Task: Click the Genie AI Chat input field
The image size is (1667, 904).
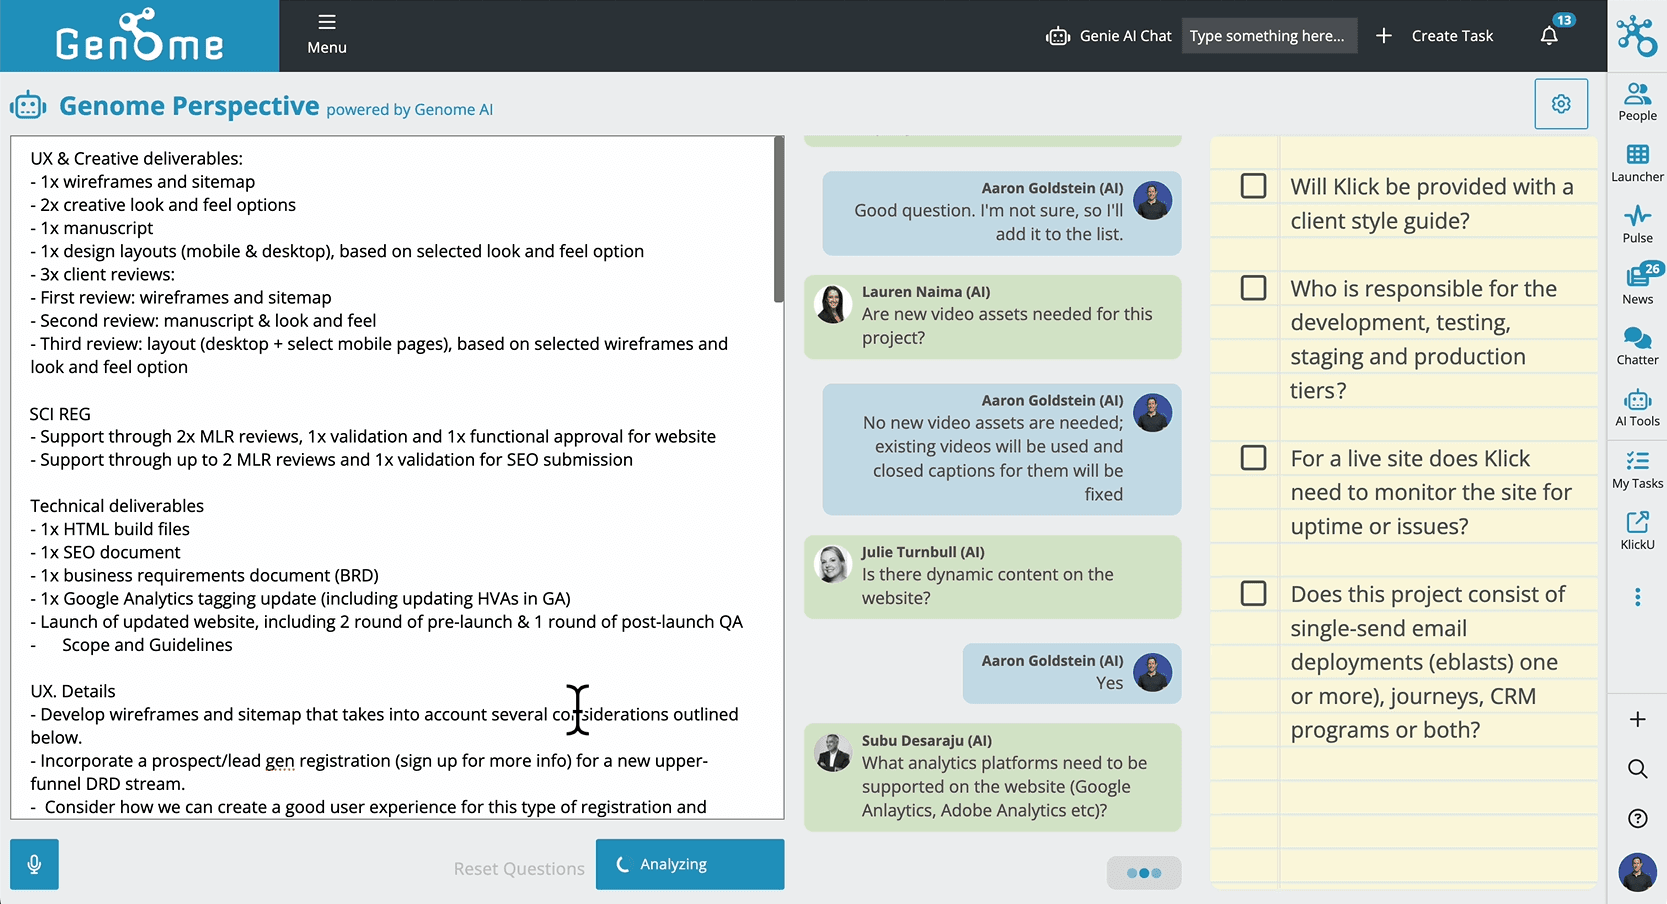Action: (1268, 36)
